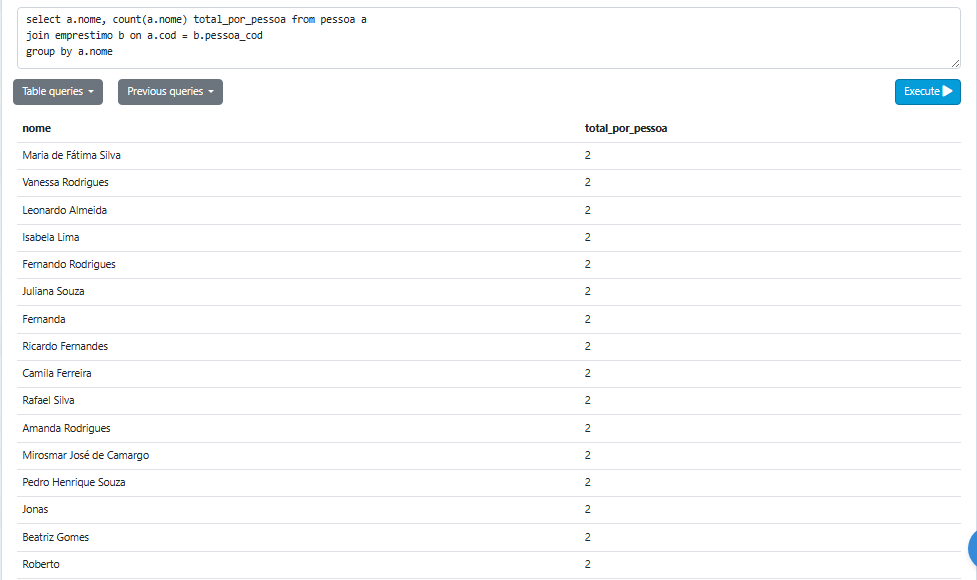This screenshot has height=580, width=977.
Task: Open the Previous queries dropdown
Action: (x=170, y=92)
